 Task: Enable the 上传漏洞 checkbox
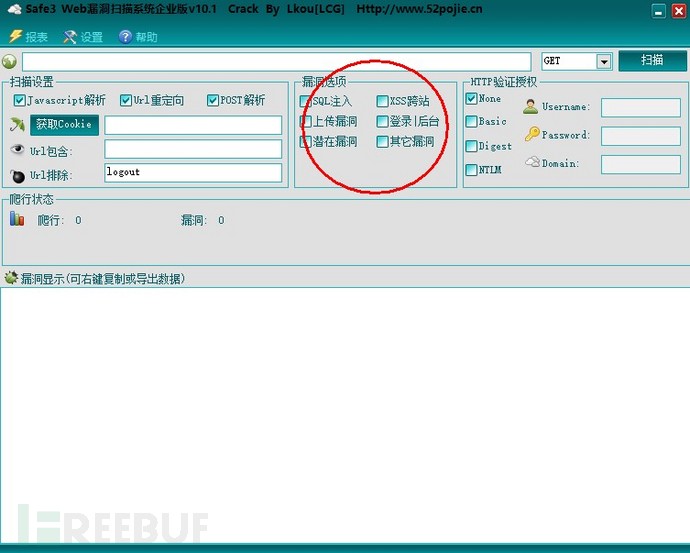pyautogui.click(x=305, y=121)
